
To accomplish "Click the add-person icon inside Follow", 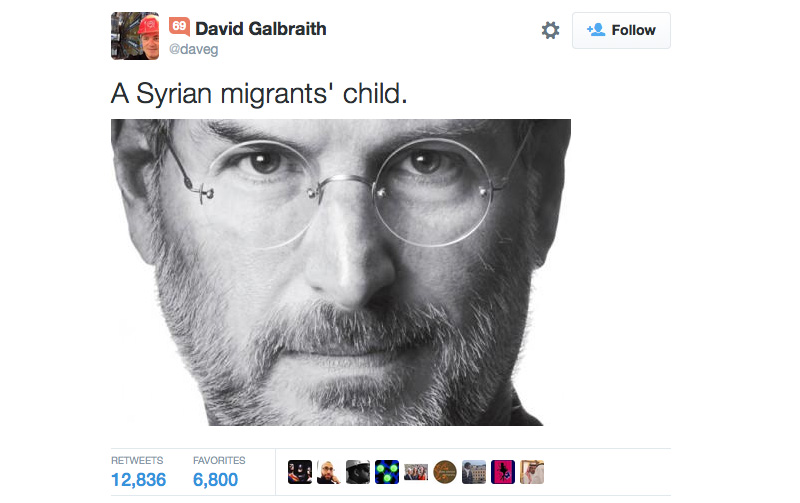I will tap(596, 30).
